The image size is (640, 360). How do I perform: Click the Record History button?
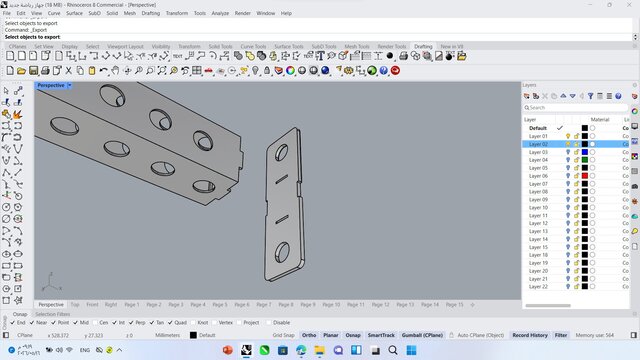530,335
